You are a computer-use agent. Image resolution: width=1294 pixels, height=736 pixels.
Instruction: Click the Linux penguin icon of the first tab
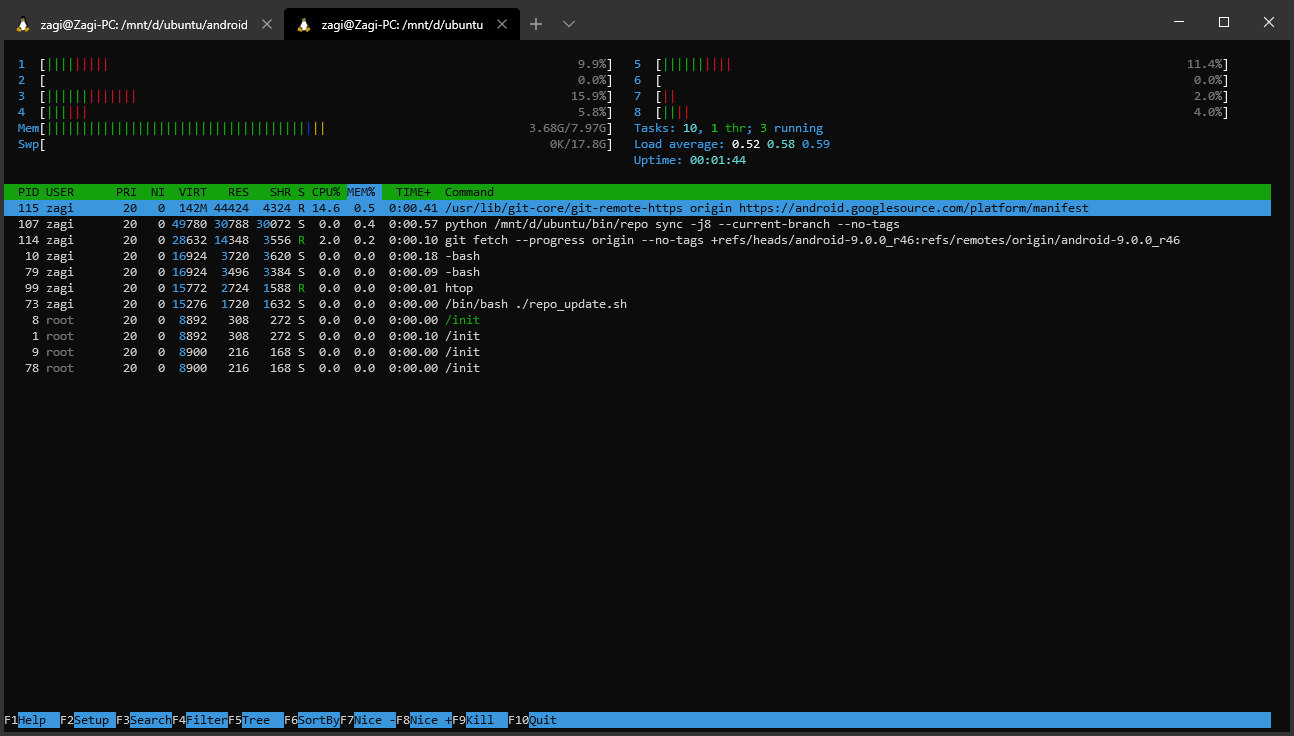[x=22, y=24]
